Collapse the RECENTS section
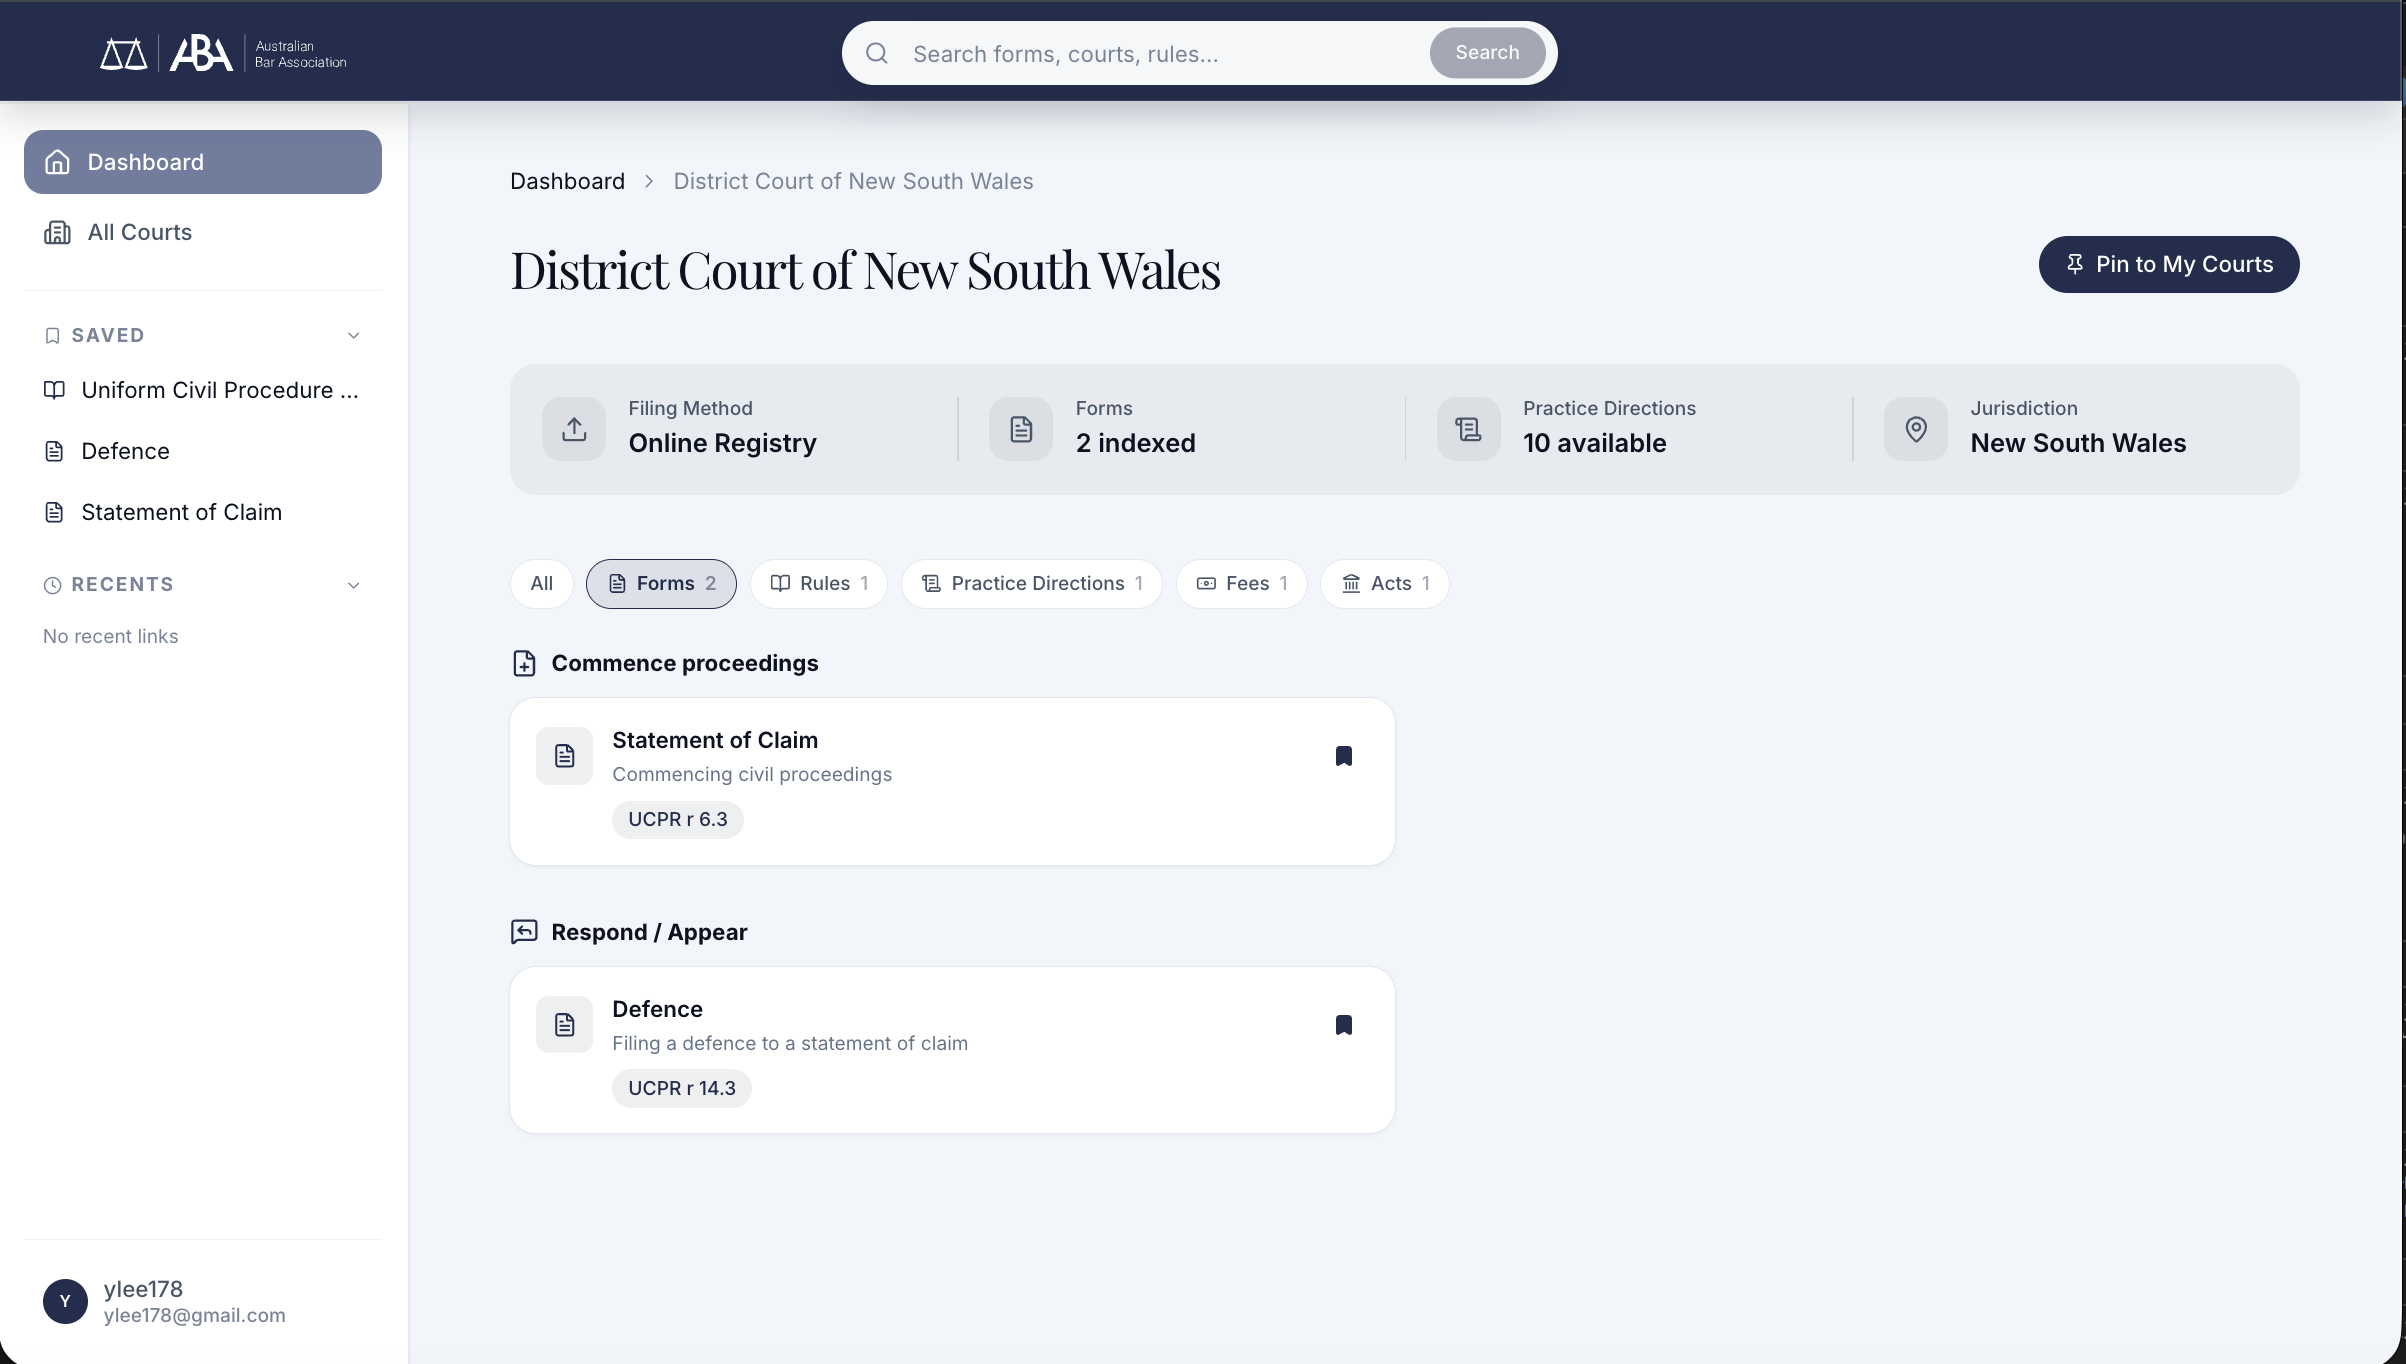Image resolution: width=2406 pixels, height=1364 pixels. click(353, 584)
